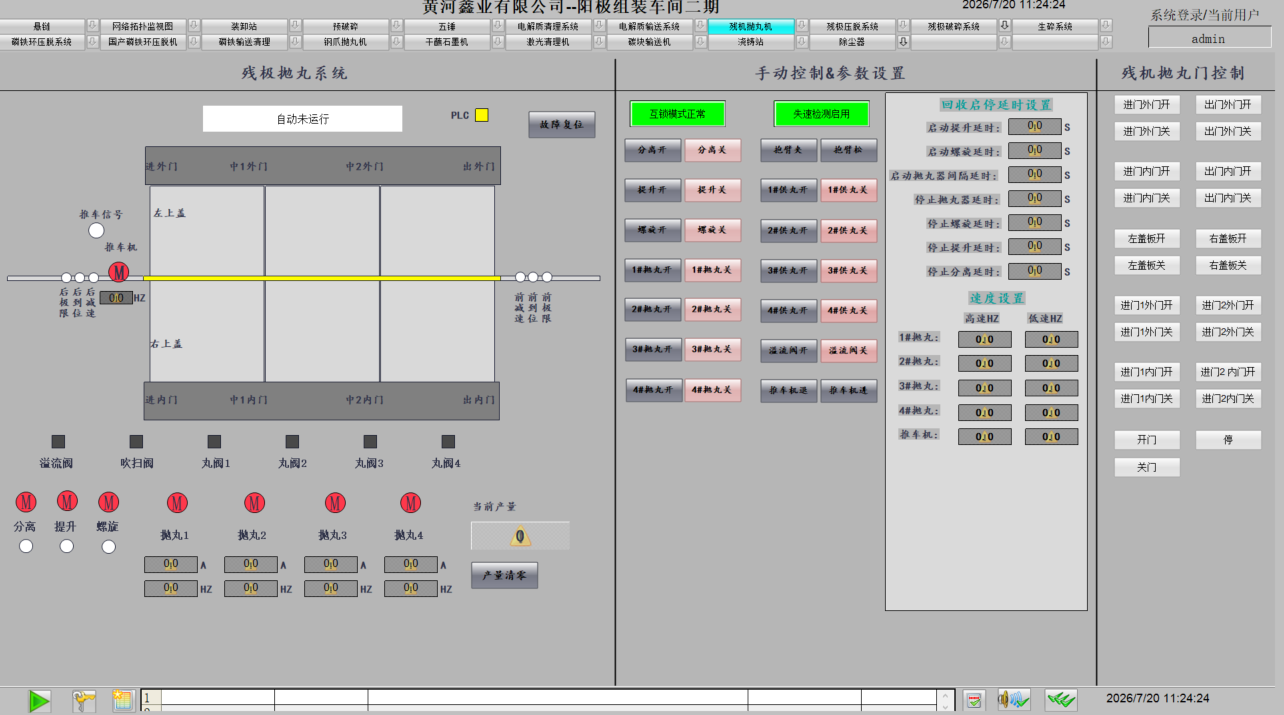
Task: Click the 故障复位 fault reset button
Action: pyautogui.click(x=562, y=125)
